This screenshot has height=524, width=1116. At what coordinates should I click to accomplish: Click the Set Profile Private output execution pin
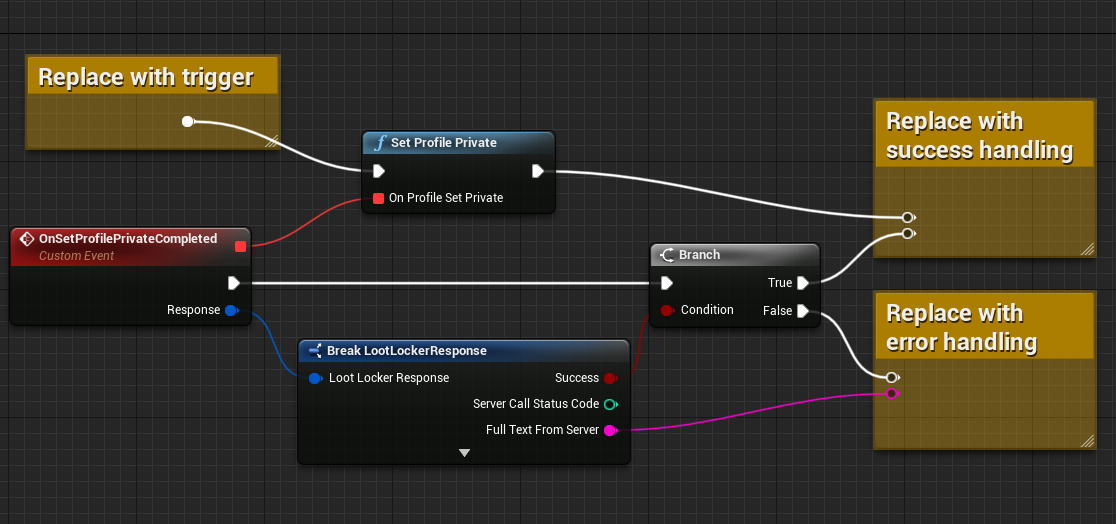click(x=537, y=171)
